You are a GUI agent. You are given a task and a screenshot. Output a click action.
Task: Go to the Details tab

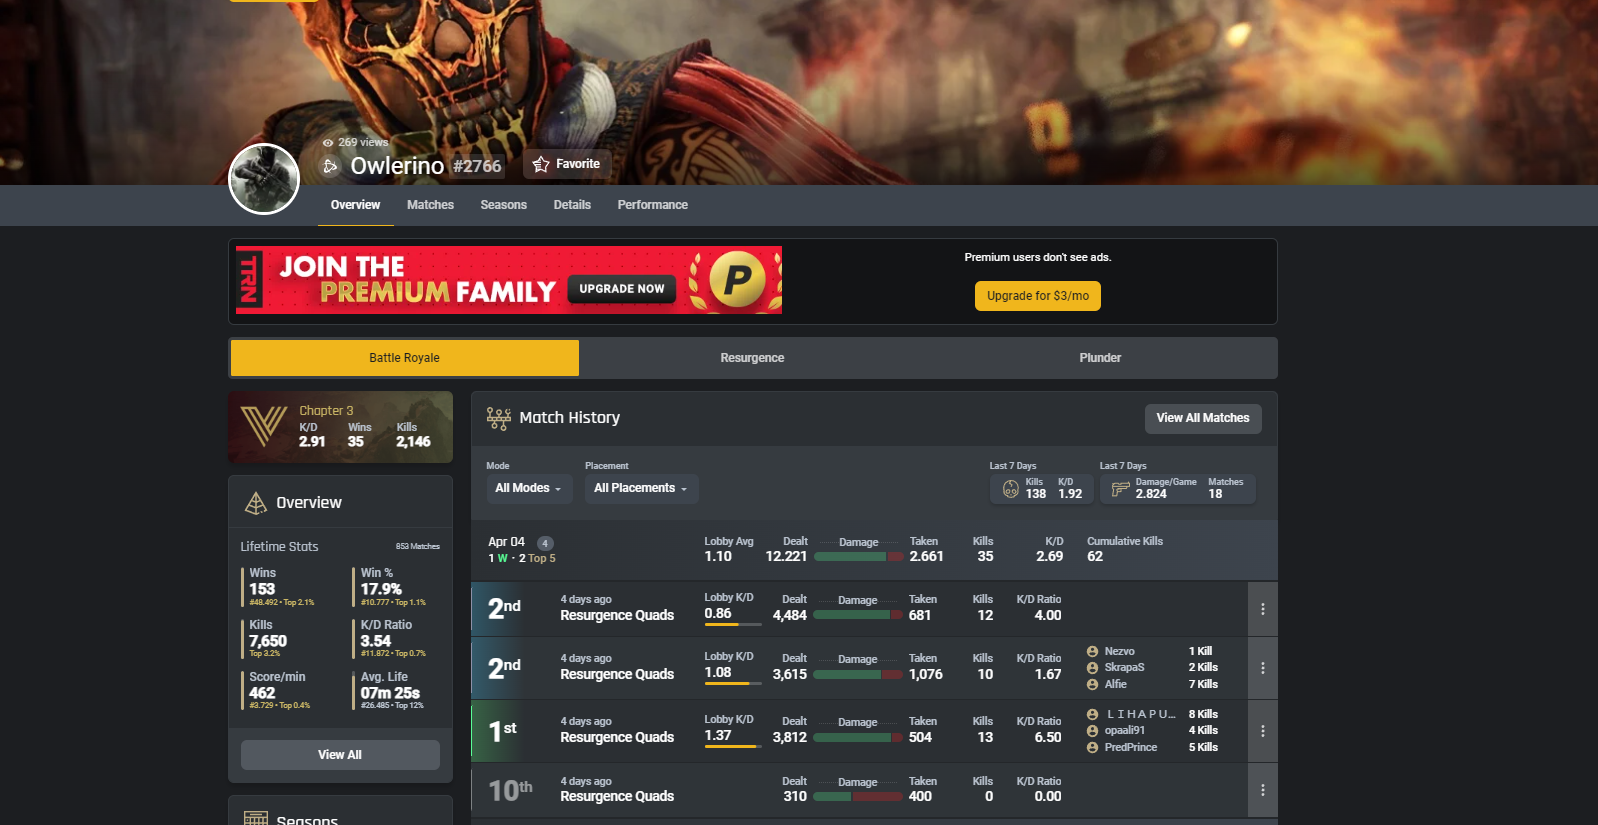pyautogui.click(x=572, y=205)
